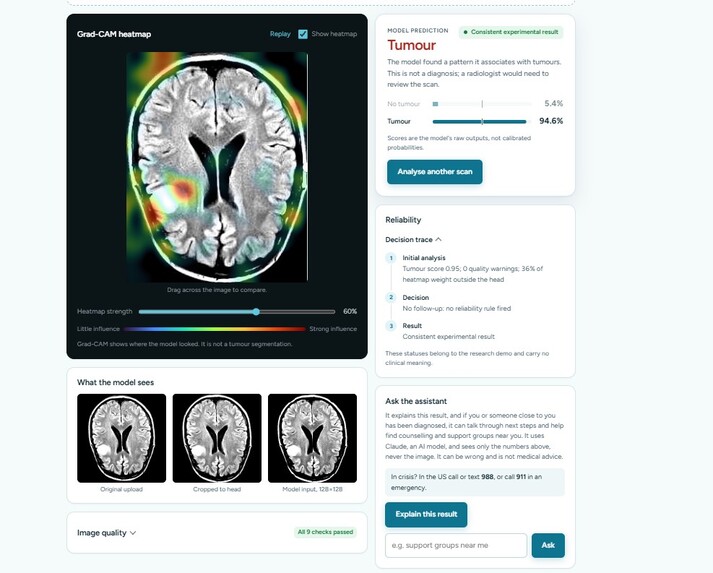Click the 60% heatmap strength value
Screen dimensions: 713x573
click(350, 312)
